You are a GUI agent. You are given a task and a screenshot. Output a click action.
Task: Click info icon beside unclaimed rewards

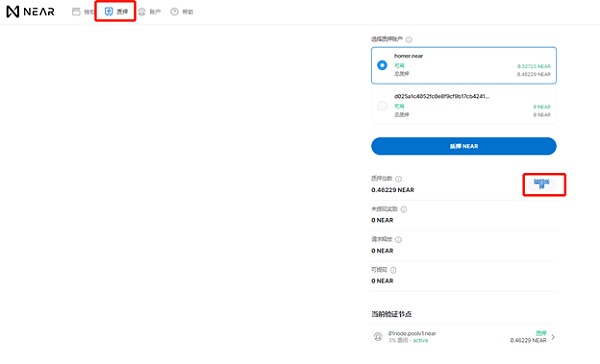(404, 209)
